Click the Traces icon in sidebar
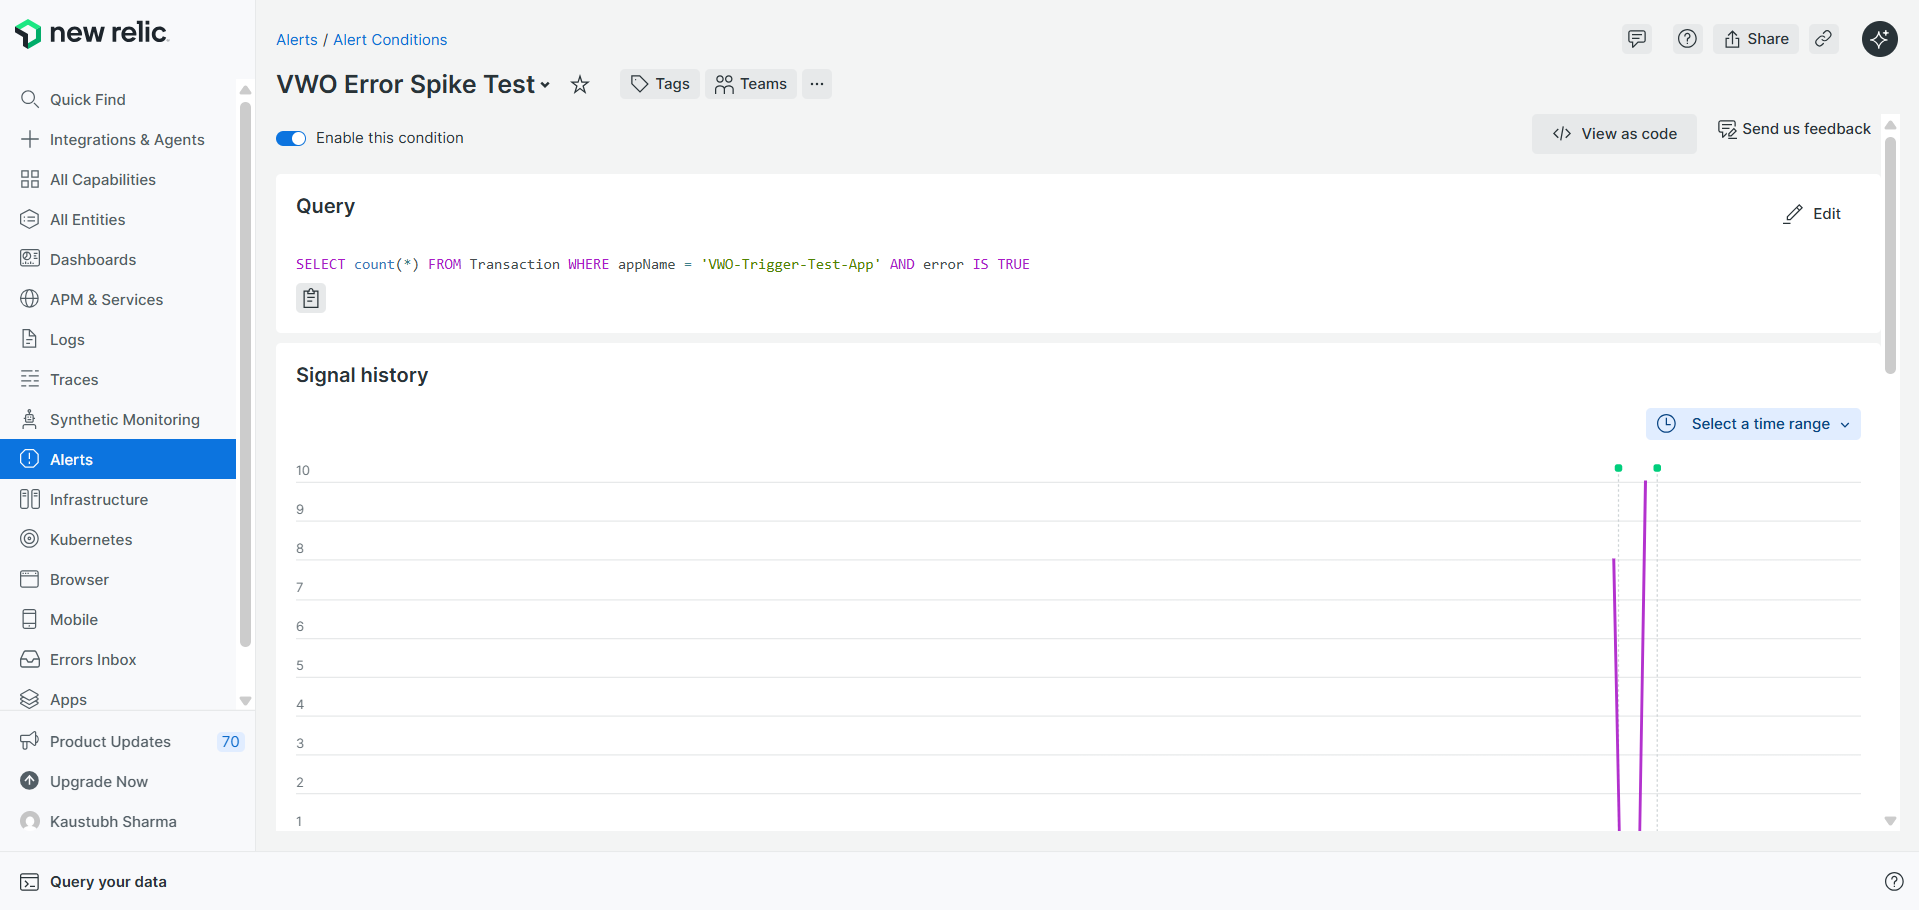This screenshot has width=1919, height=910. [30, 379]
